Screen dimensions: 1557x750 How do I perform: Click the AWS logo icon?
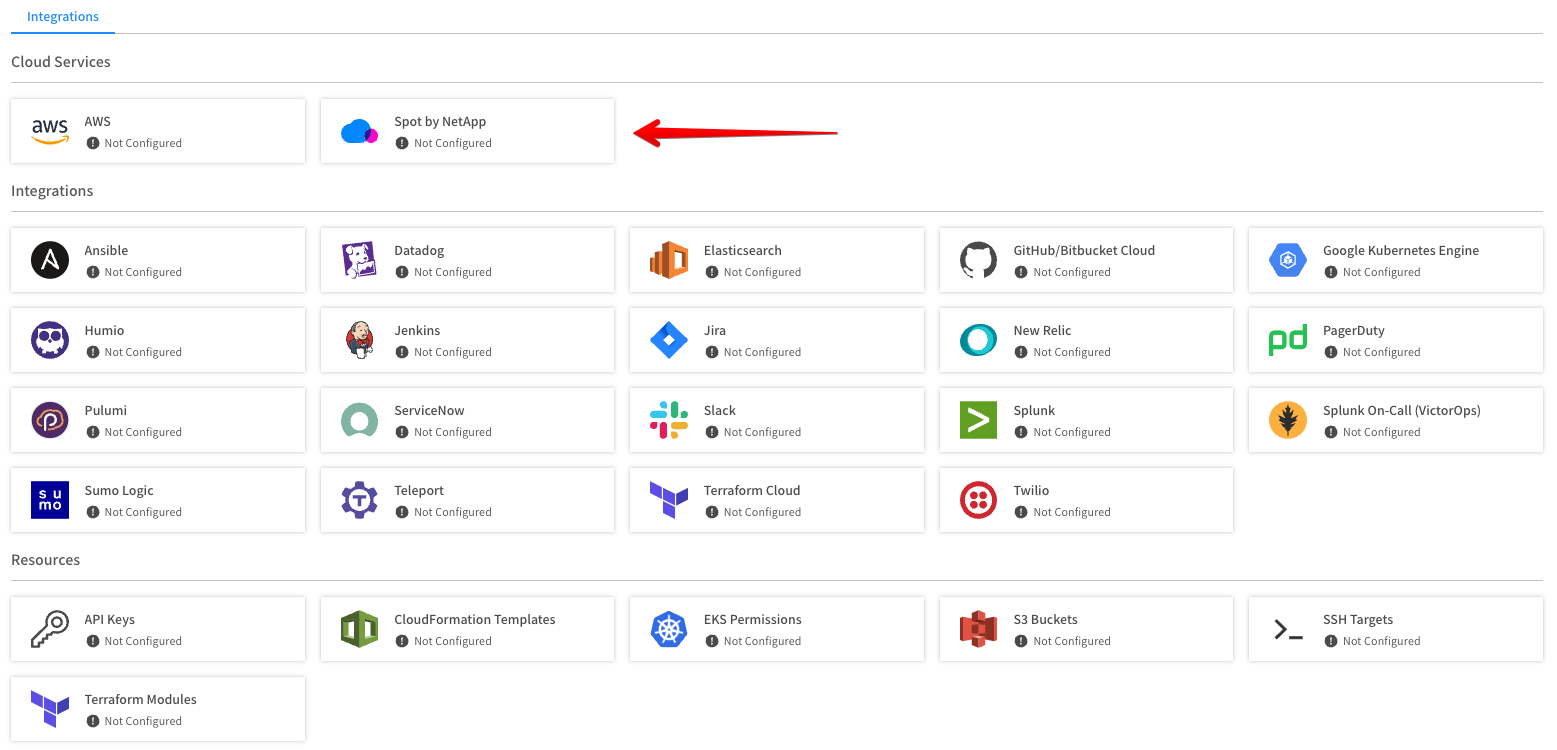(x=50, y=131)
